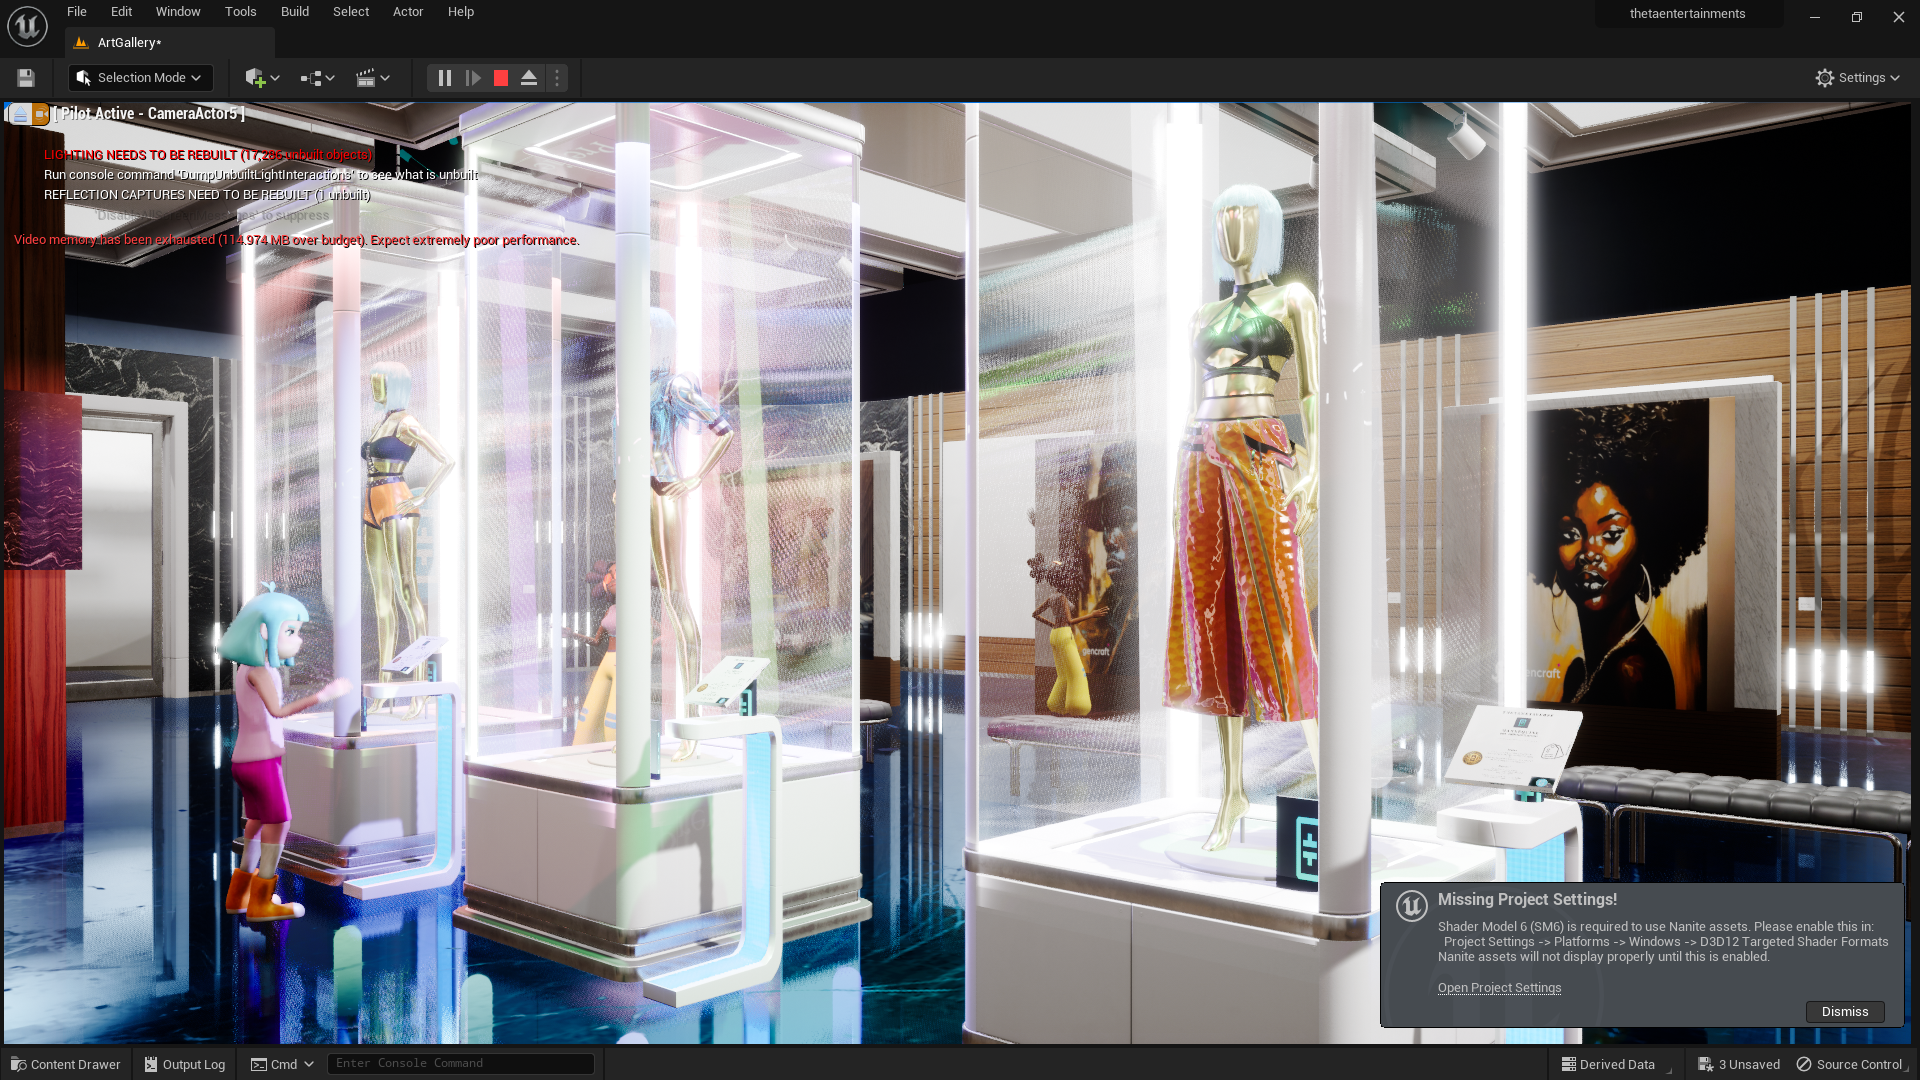This screenshot has width=1920, height=1080.
Task: Open the Actor menu
Action: pos(407,12)
